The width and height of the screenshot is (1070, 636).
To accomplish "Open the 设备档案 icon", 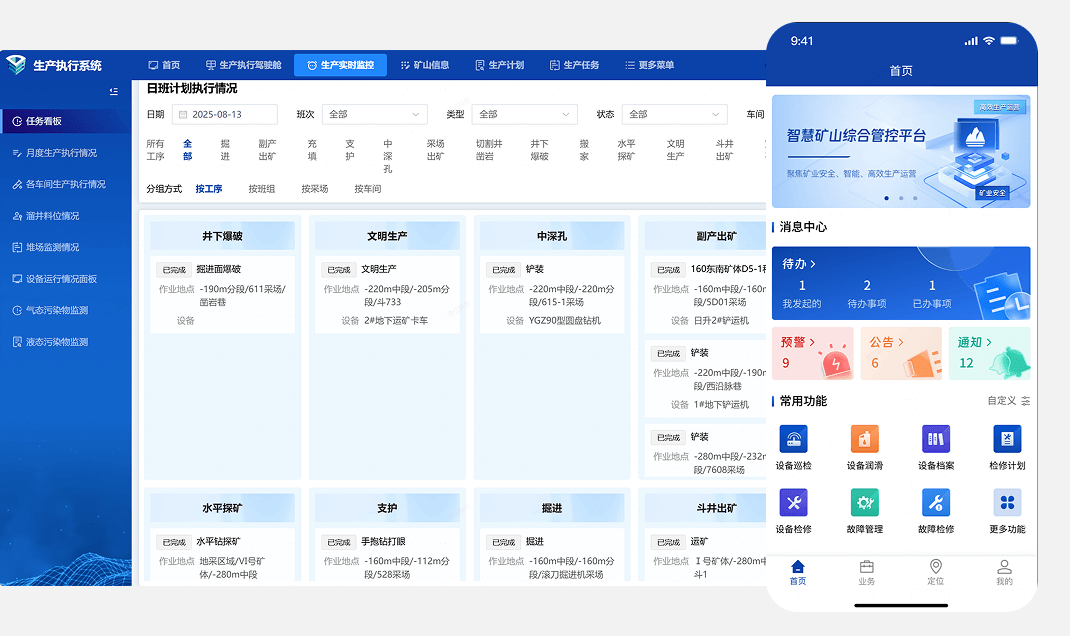I will (936, 439).
